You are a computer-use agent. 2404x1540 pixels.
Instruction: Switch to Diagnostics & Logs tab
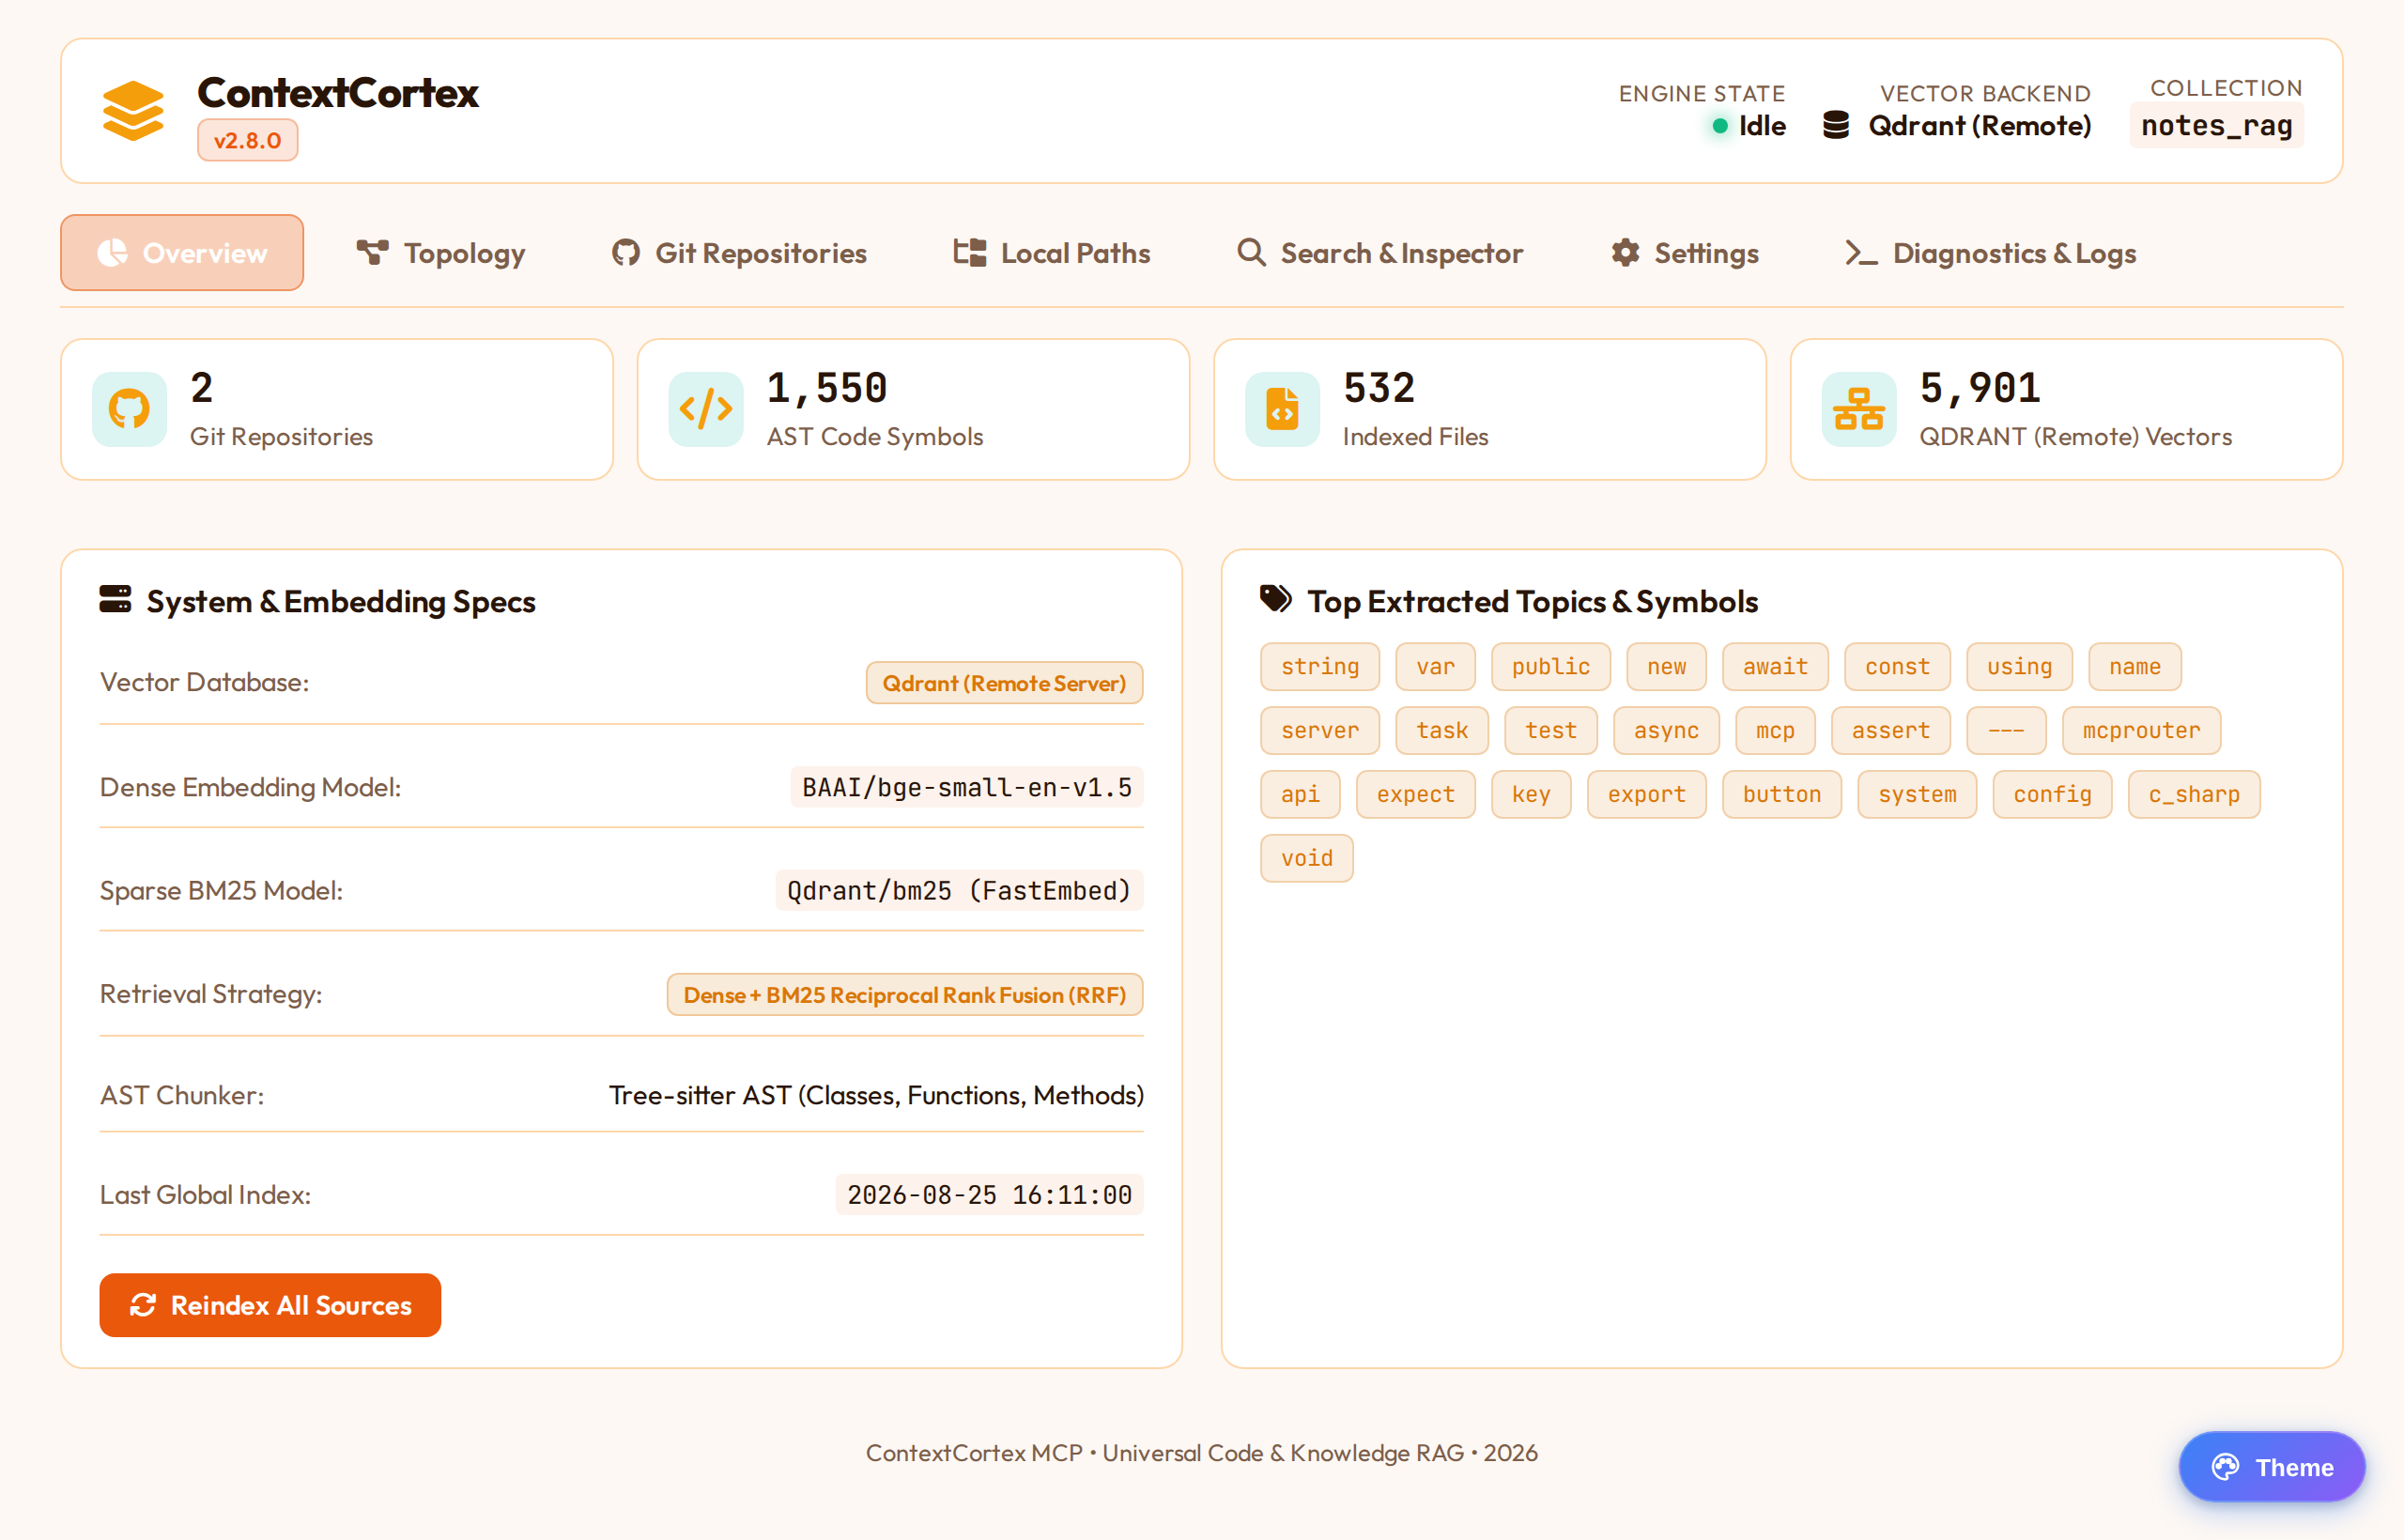pyautogui.click(x=1990, y=253)
